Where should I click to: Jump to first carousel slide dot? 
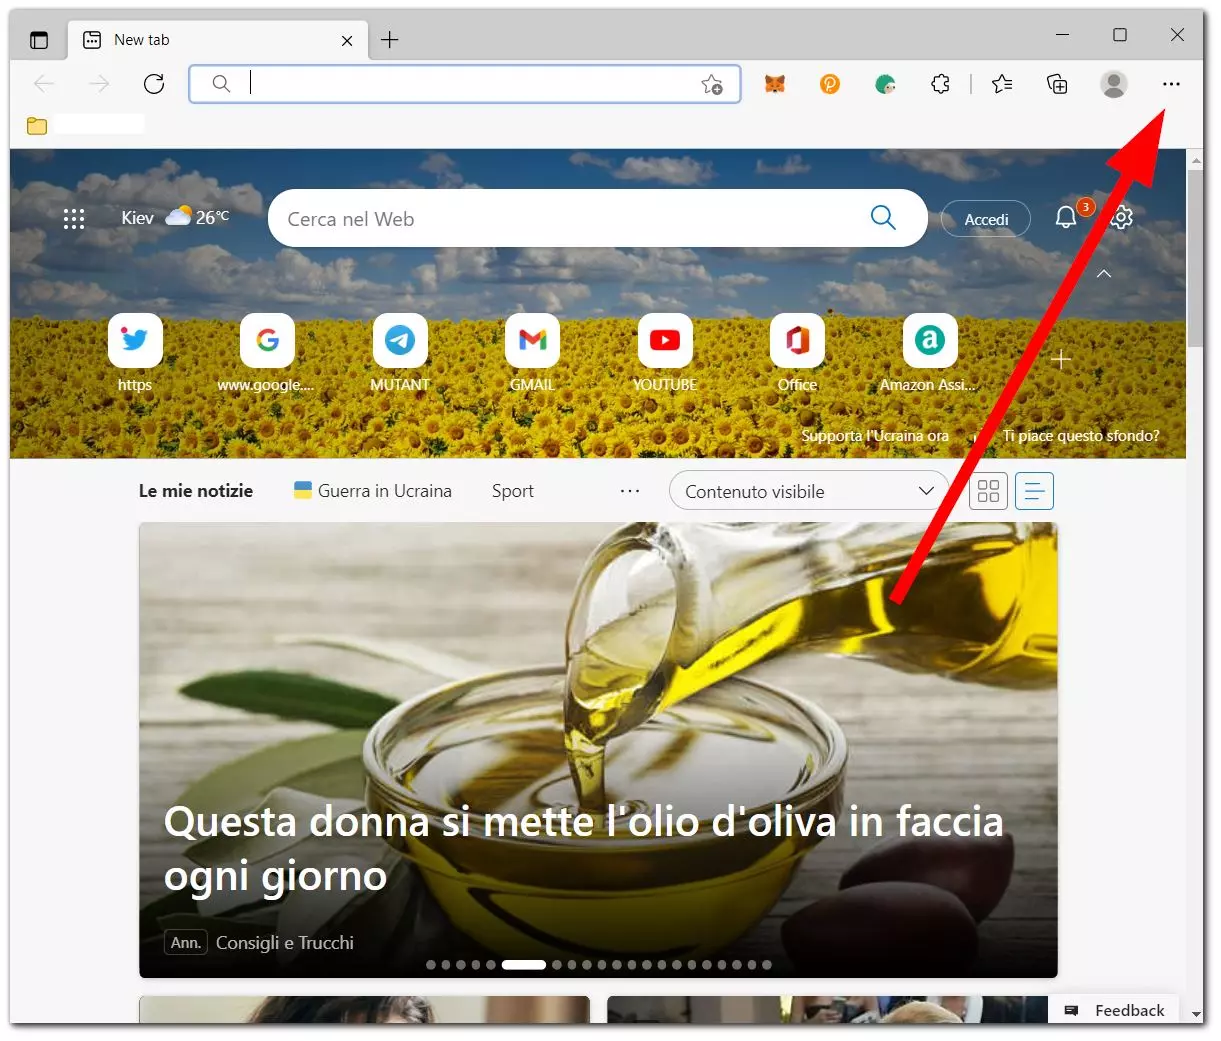click(x=431, y=965)
